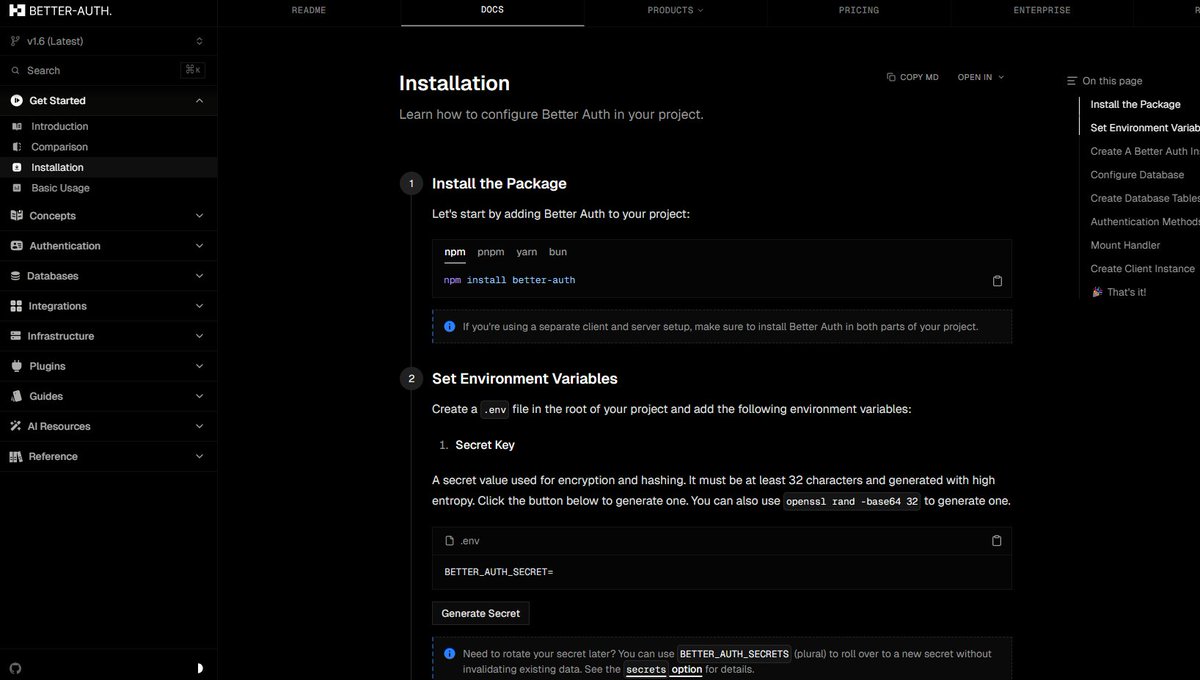Jump to Mount Handler section
Viewport: 1200px width, 680px height.
pos(1125,245)
